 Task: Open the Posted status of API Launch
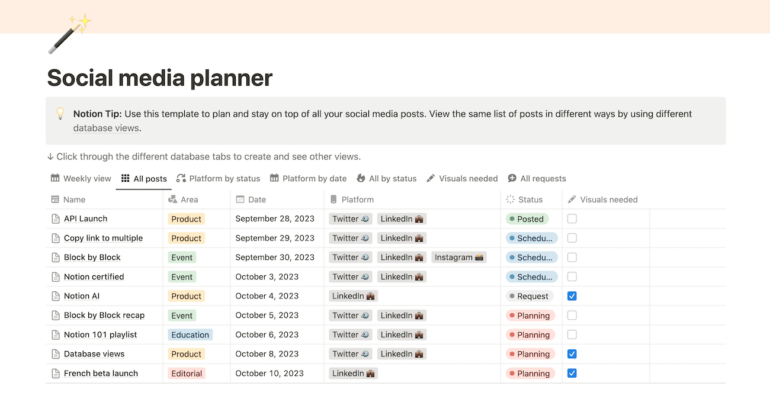(x=527, y=219)
